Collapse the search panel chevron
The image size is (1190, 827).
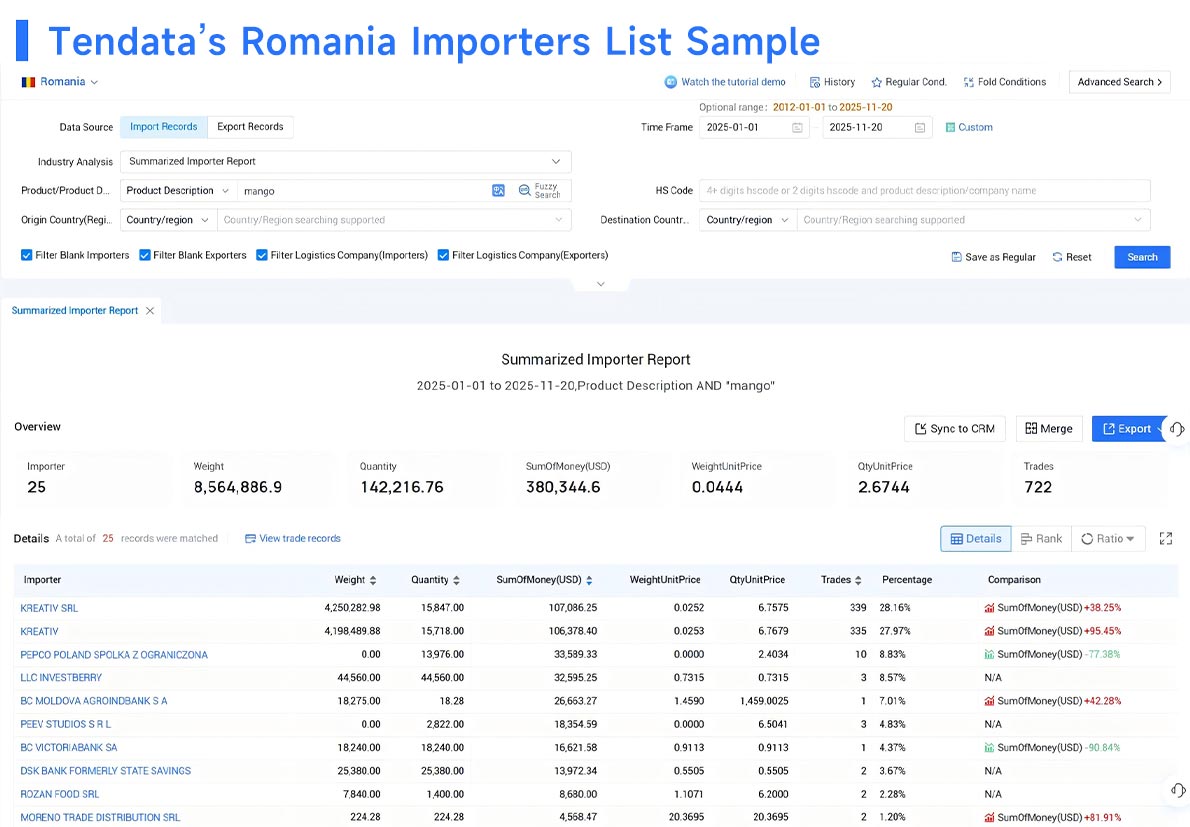coord(600,284)
